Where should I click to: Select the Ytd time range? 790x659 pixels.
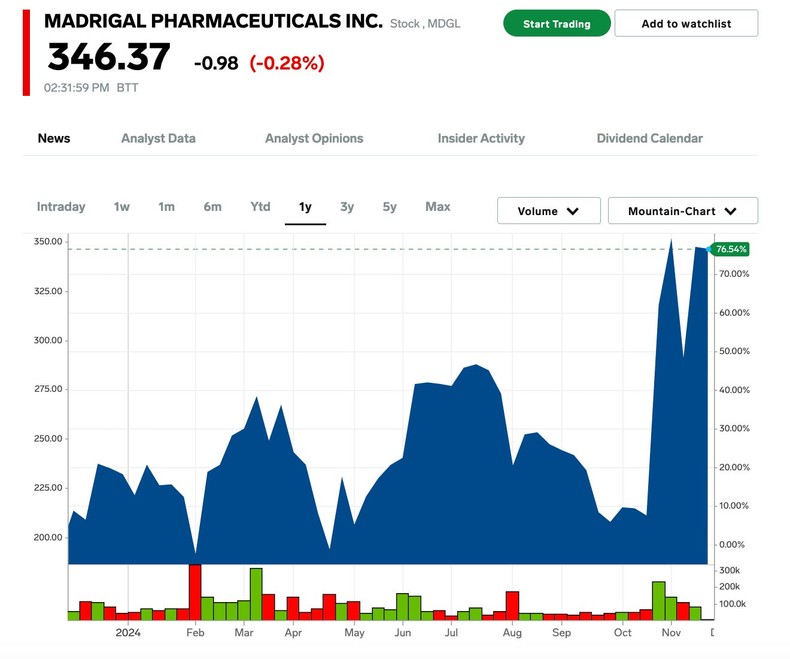click(260, 207)
